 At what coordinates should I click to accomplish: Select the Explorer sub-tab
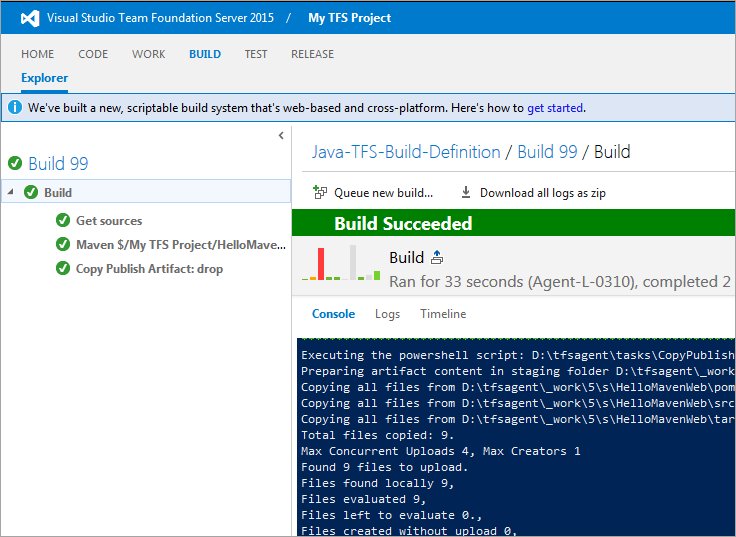45,78
